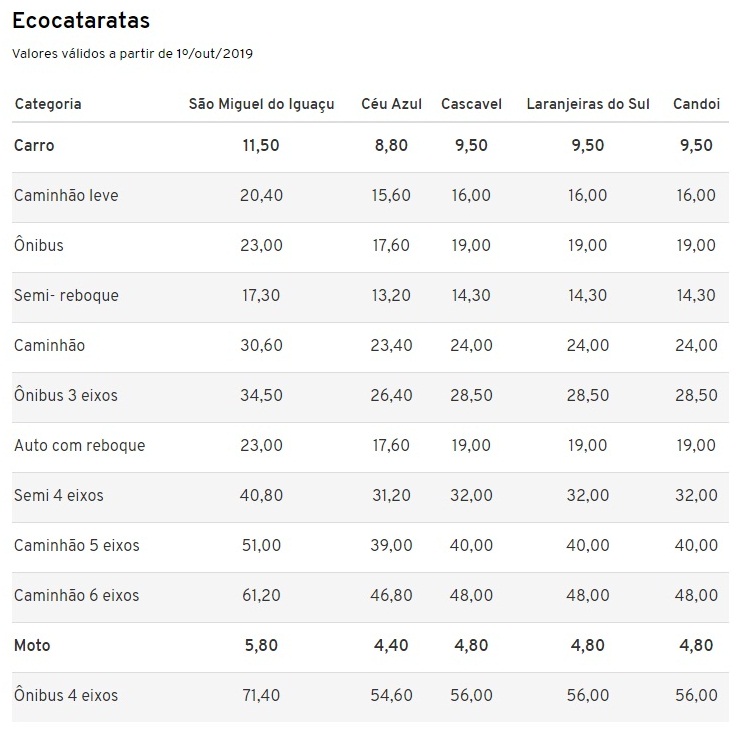Click the validity date note text
This screenshot has height=735, width=743.
point(132,53)
